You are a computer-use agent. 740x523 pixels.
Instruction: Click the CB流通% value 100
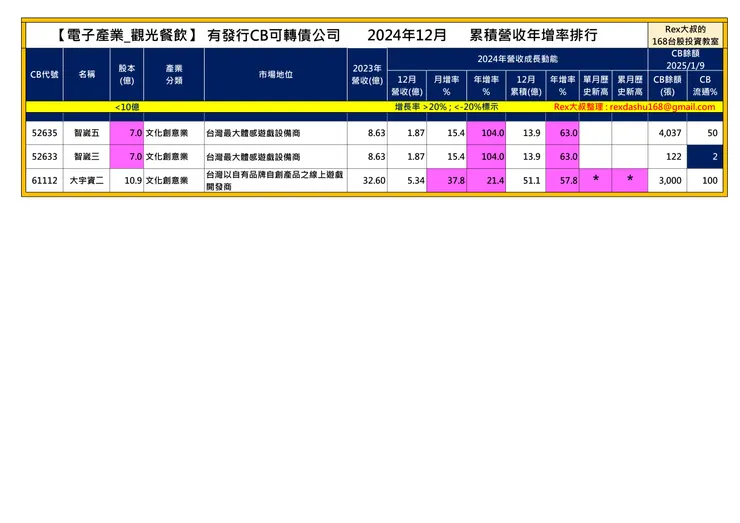point(705,180)
